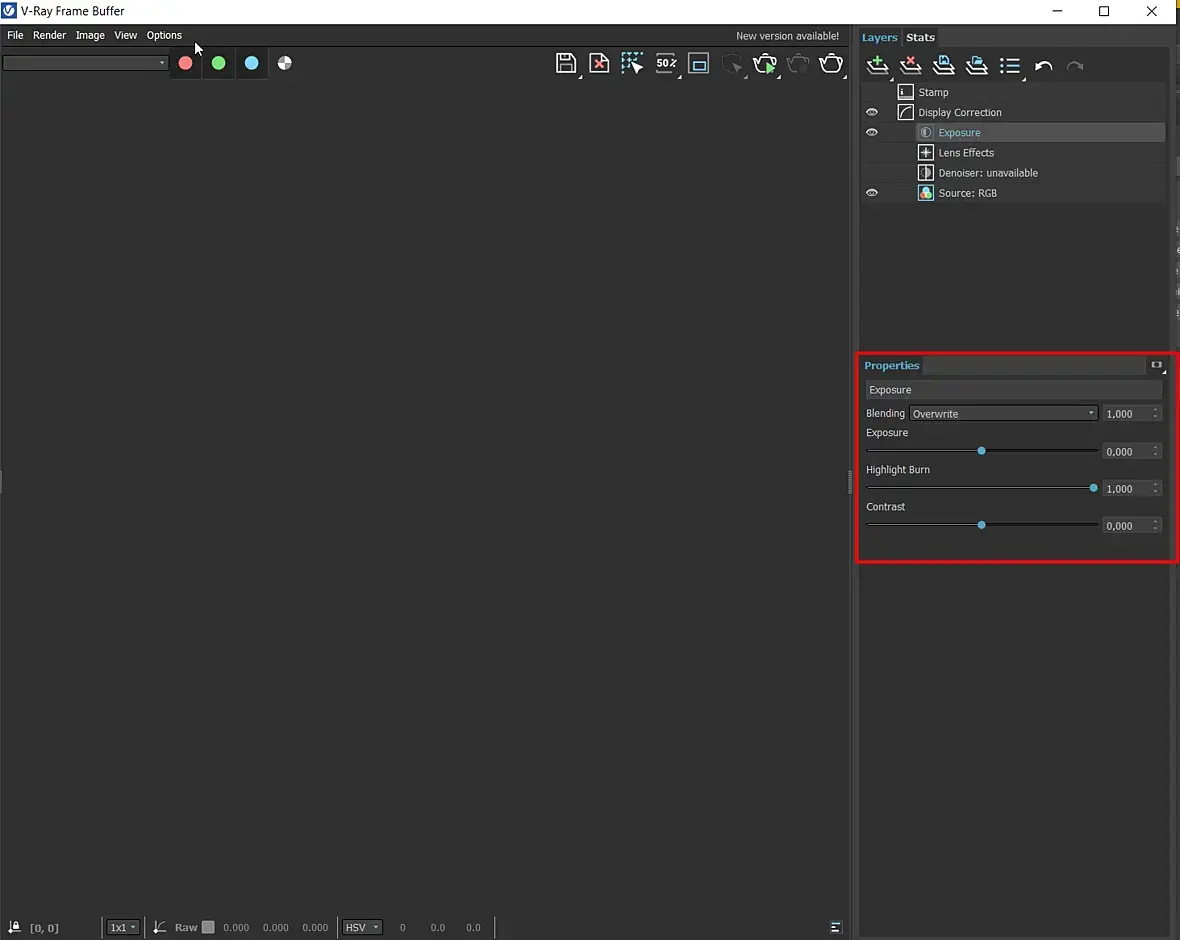Click the greyed-out teapot icon before Render
1180x940 pixels.
pyautogui.click(x=798, y=63)
